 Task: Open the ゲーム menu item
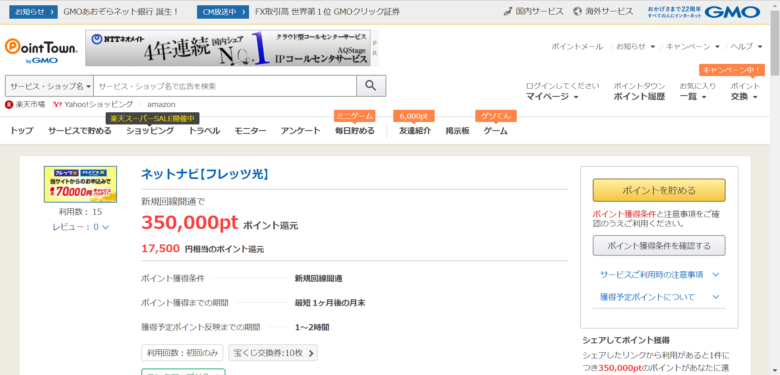(x=495, y=131)
